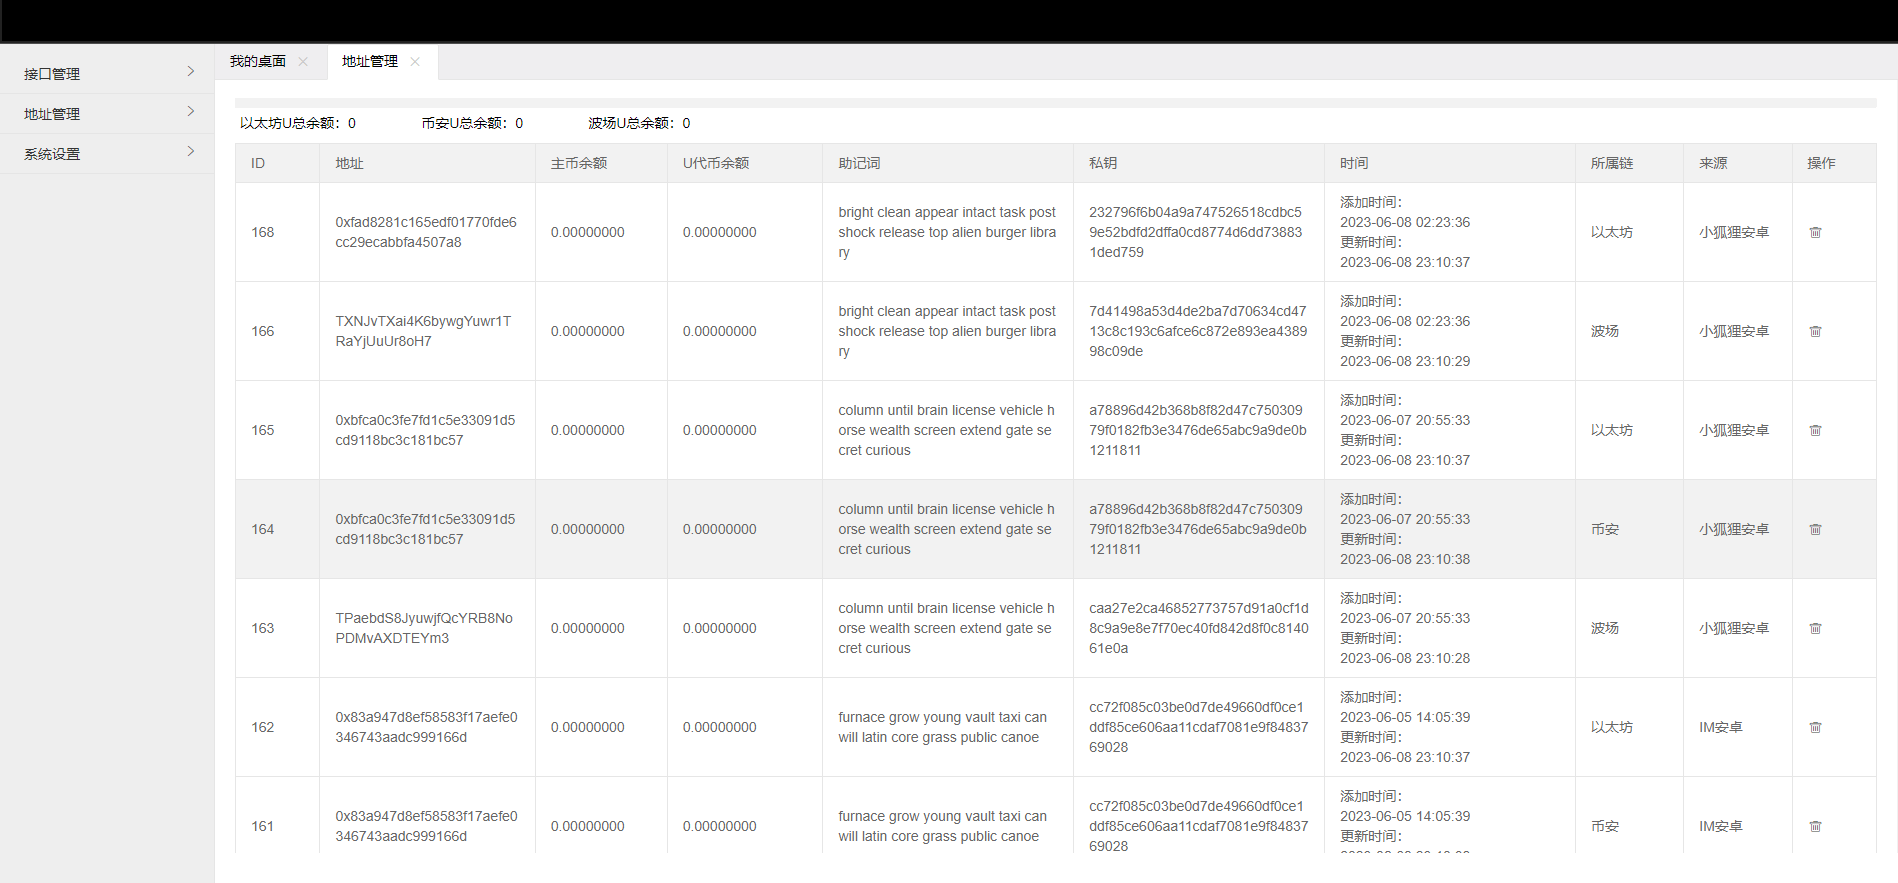Viewport: 1898px width, 883px height.
Task: Delete row 162 with trash icon
Action: (1815, 727)
